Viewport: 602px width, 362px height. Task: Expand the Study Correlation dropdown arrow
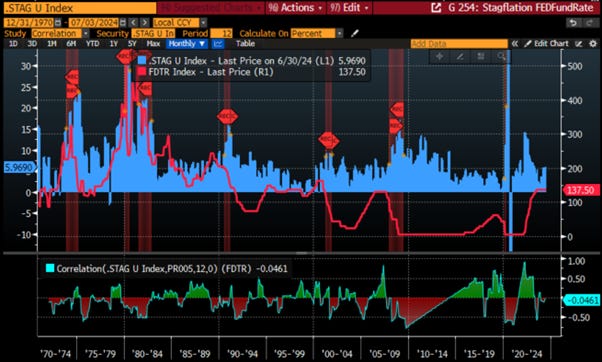[86, 33]
